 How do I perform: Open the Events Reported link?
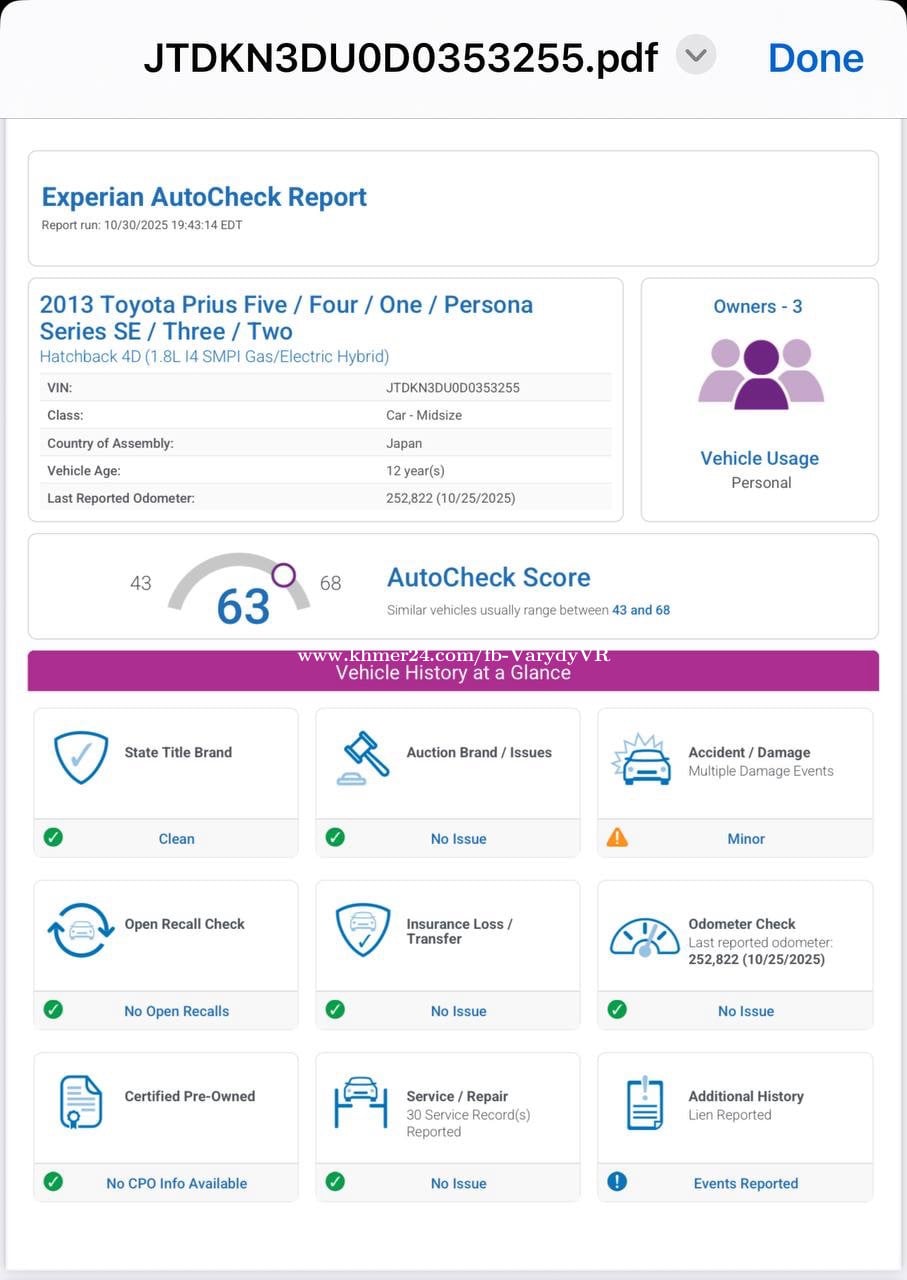(x=745, y=1183)
